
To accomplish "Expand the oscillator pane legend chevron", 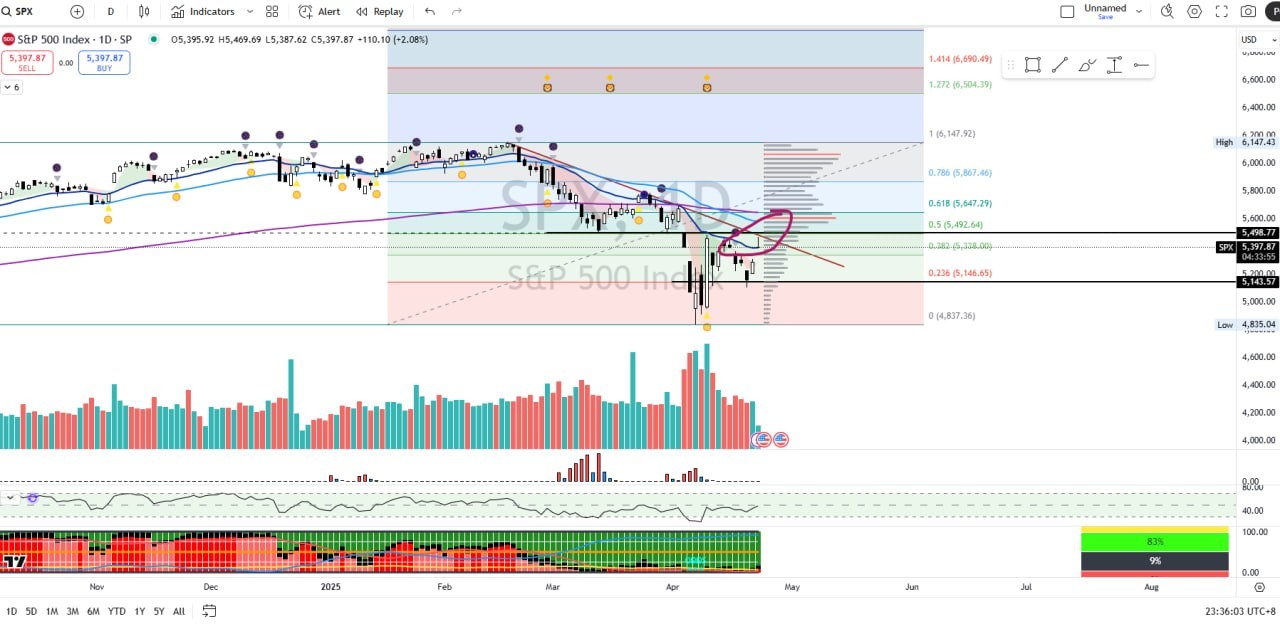I will pos(10,496).
